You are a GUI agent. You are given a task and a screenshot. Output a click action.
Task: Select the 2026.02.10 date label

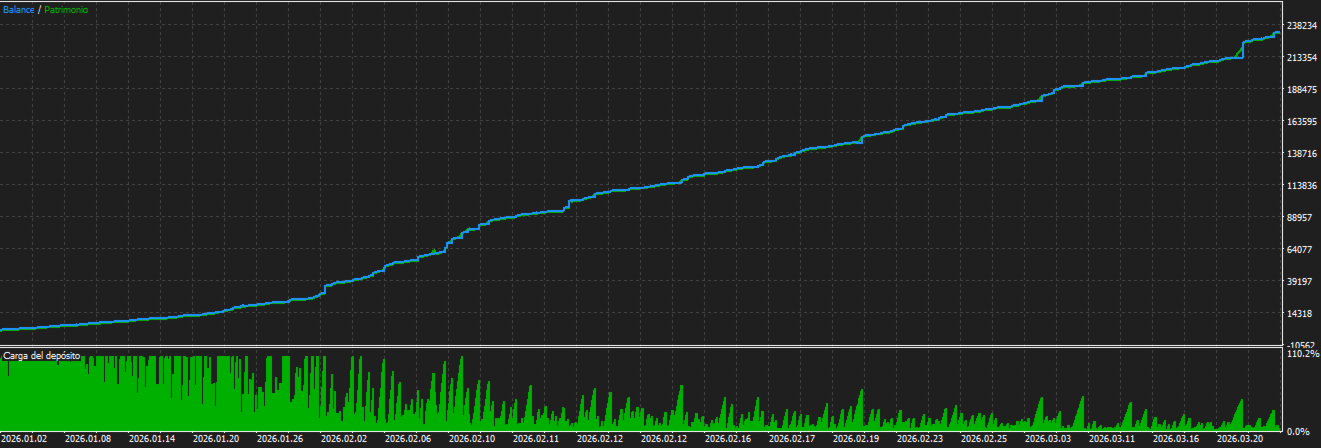[x=472, y=438]
